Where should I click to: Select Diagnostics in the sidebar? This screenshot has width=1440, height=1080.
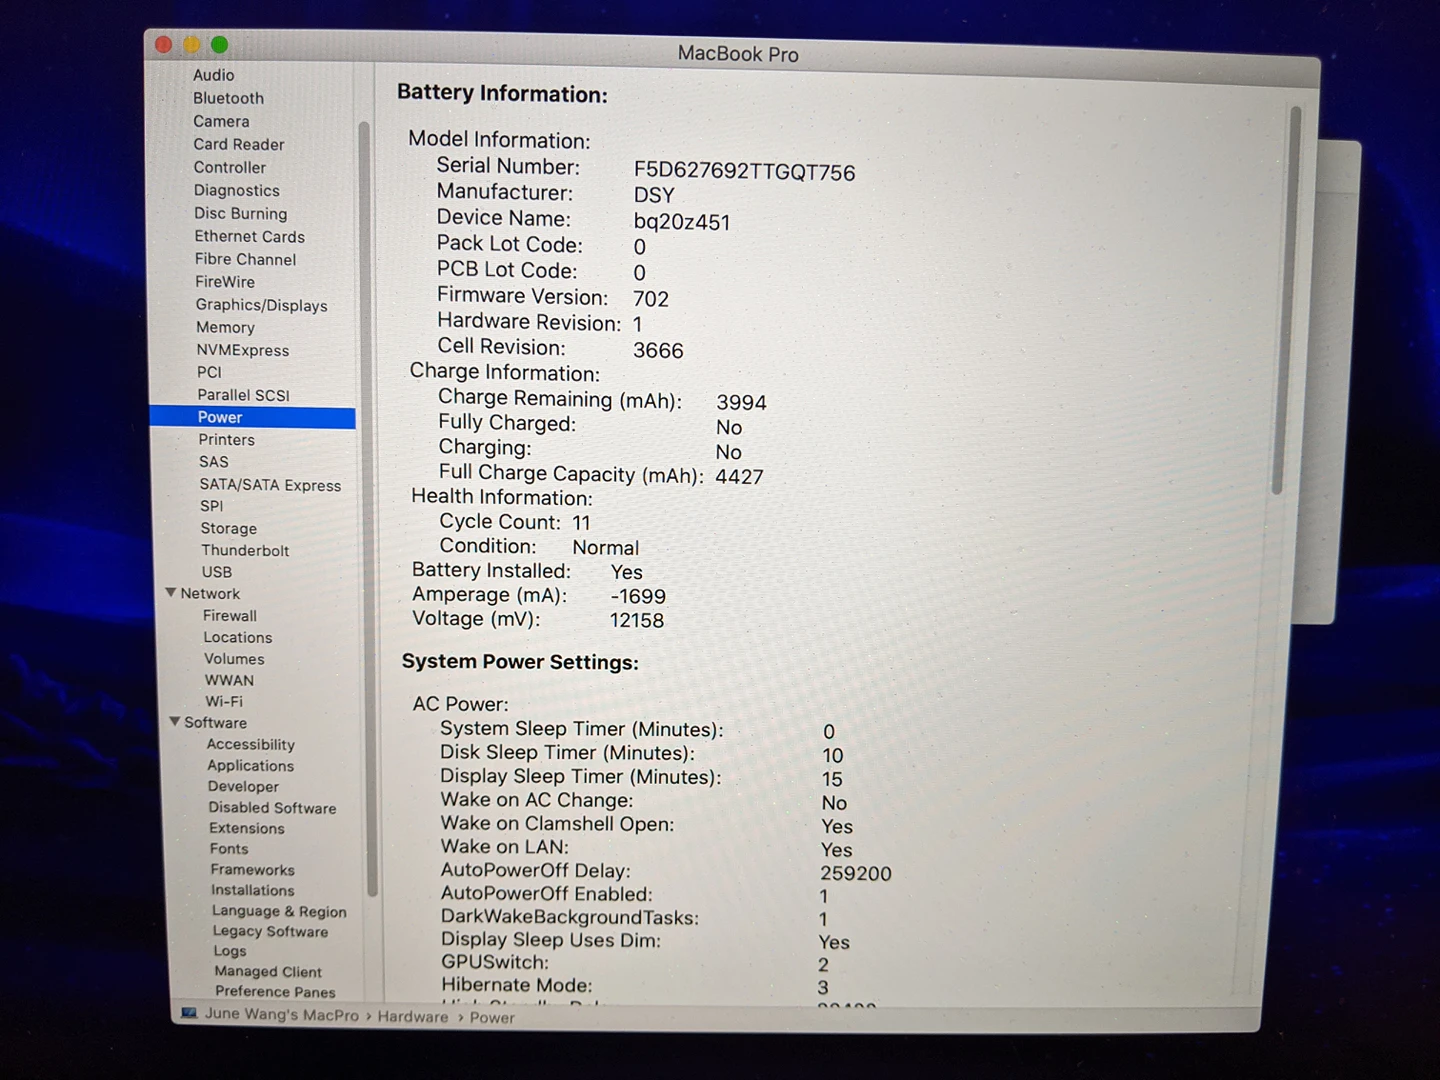[x=236, y=190]
